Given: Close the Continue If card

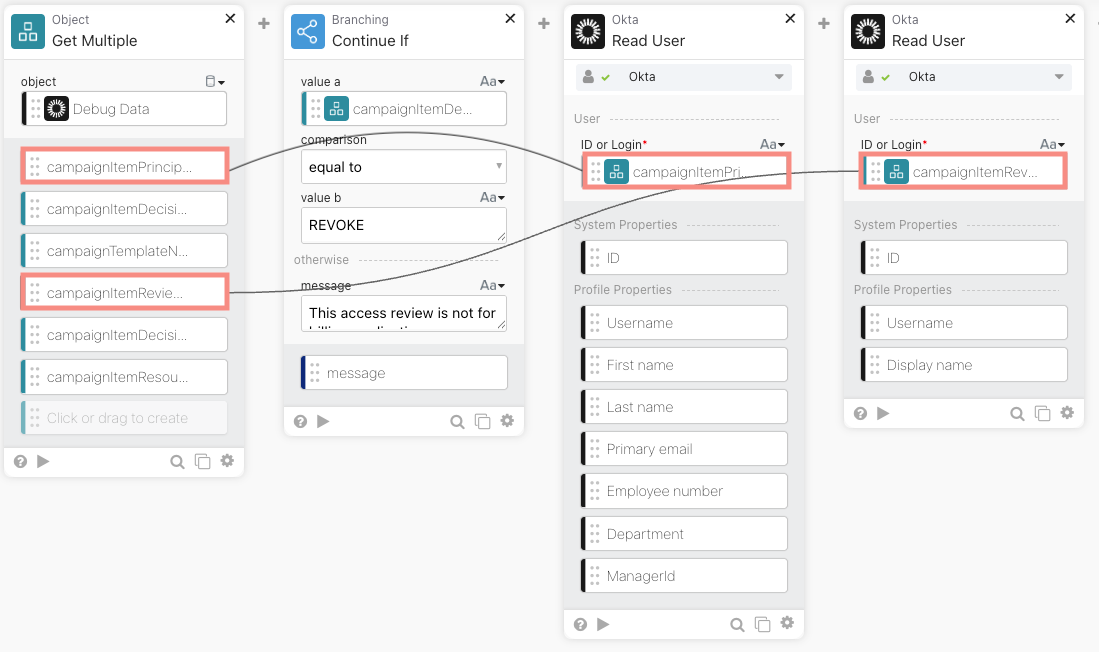Looking at the screenshot, I should tap(511, 19).
